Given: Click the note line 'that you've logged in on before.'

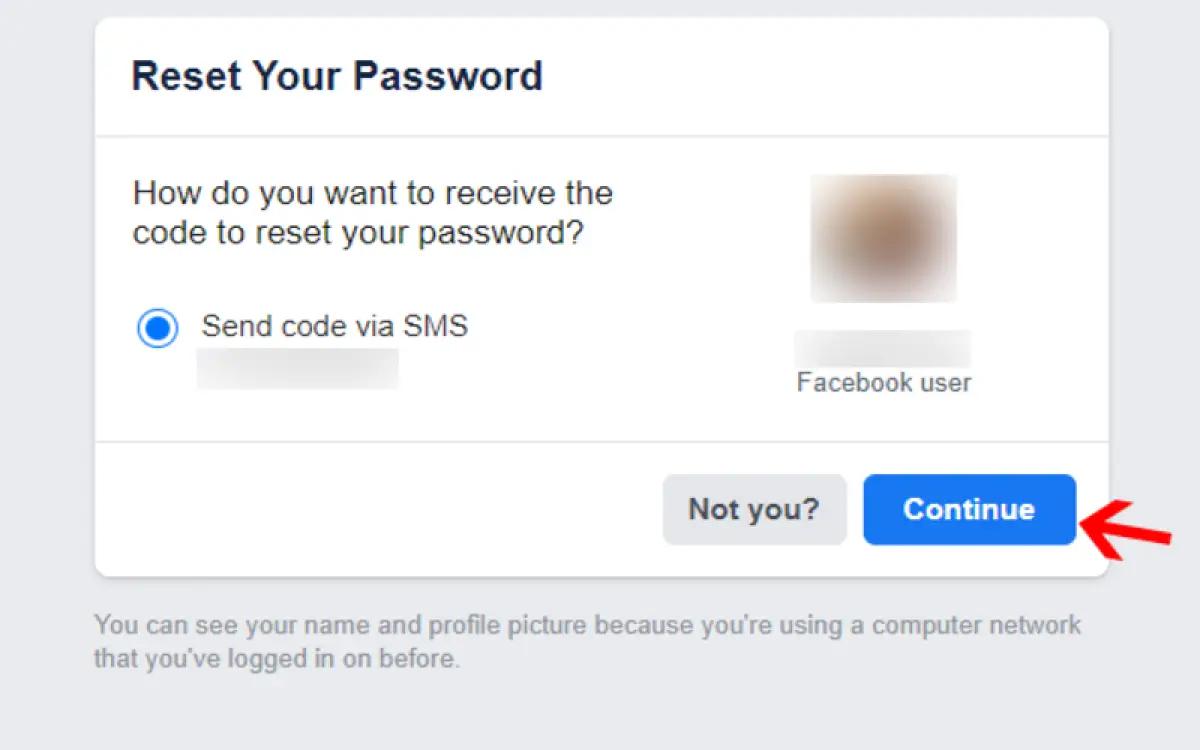Looking at the screenshot, I should pos(277,659).
